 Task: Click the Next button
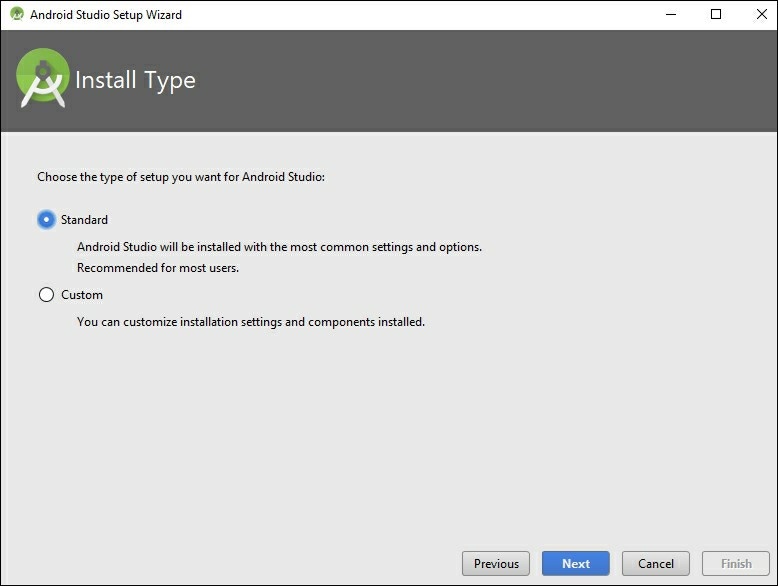576,564
